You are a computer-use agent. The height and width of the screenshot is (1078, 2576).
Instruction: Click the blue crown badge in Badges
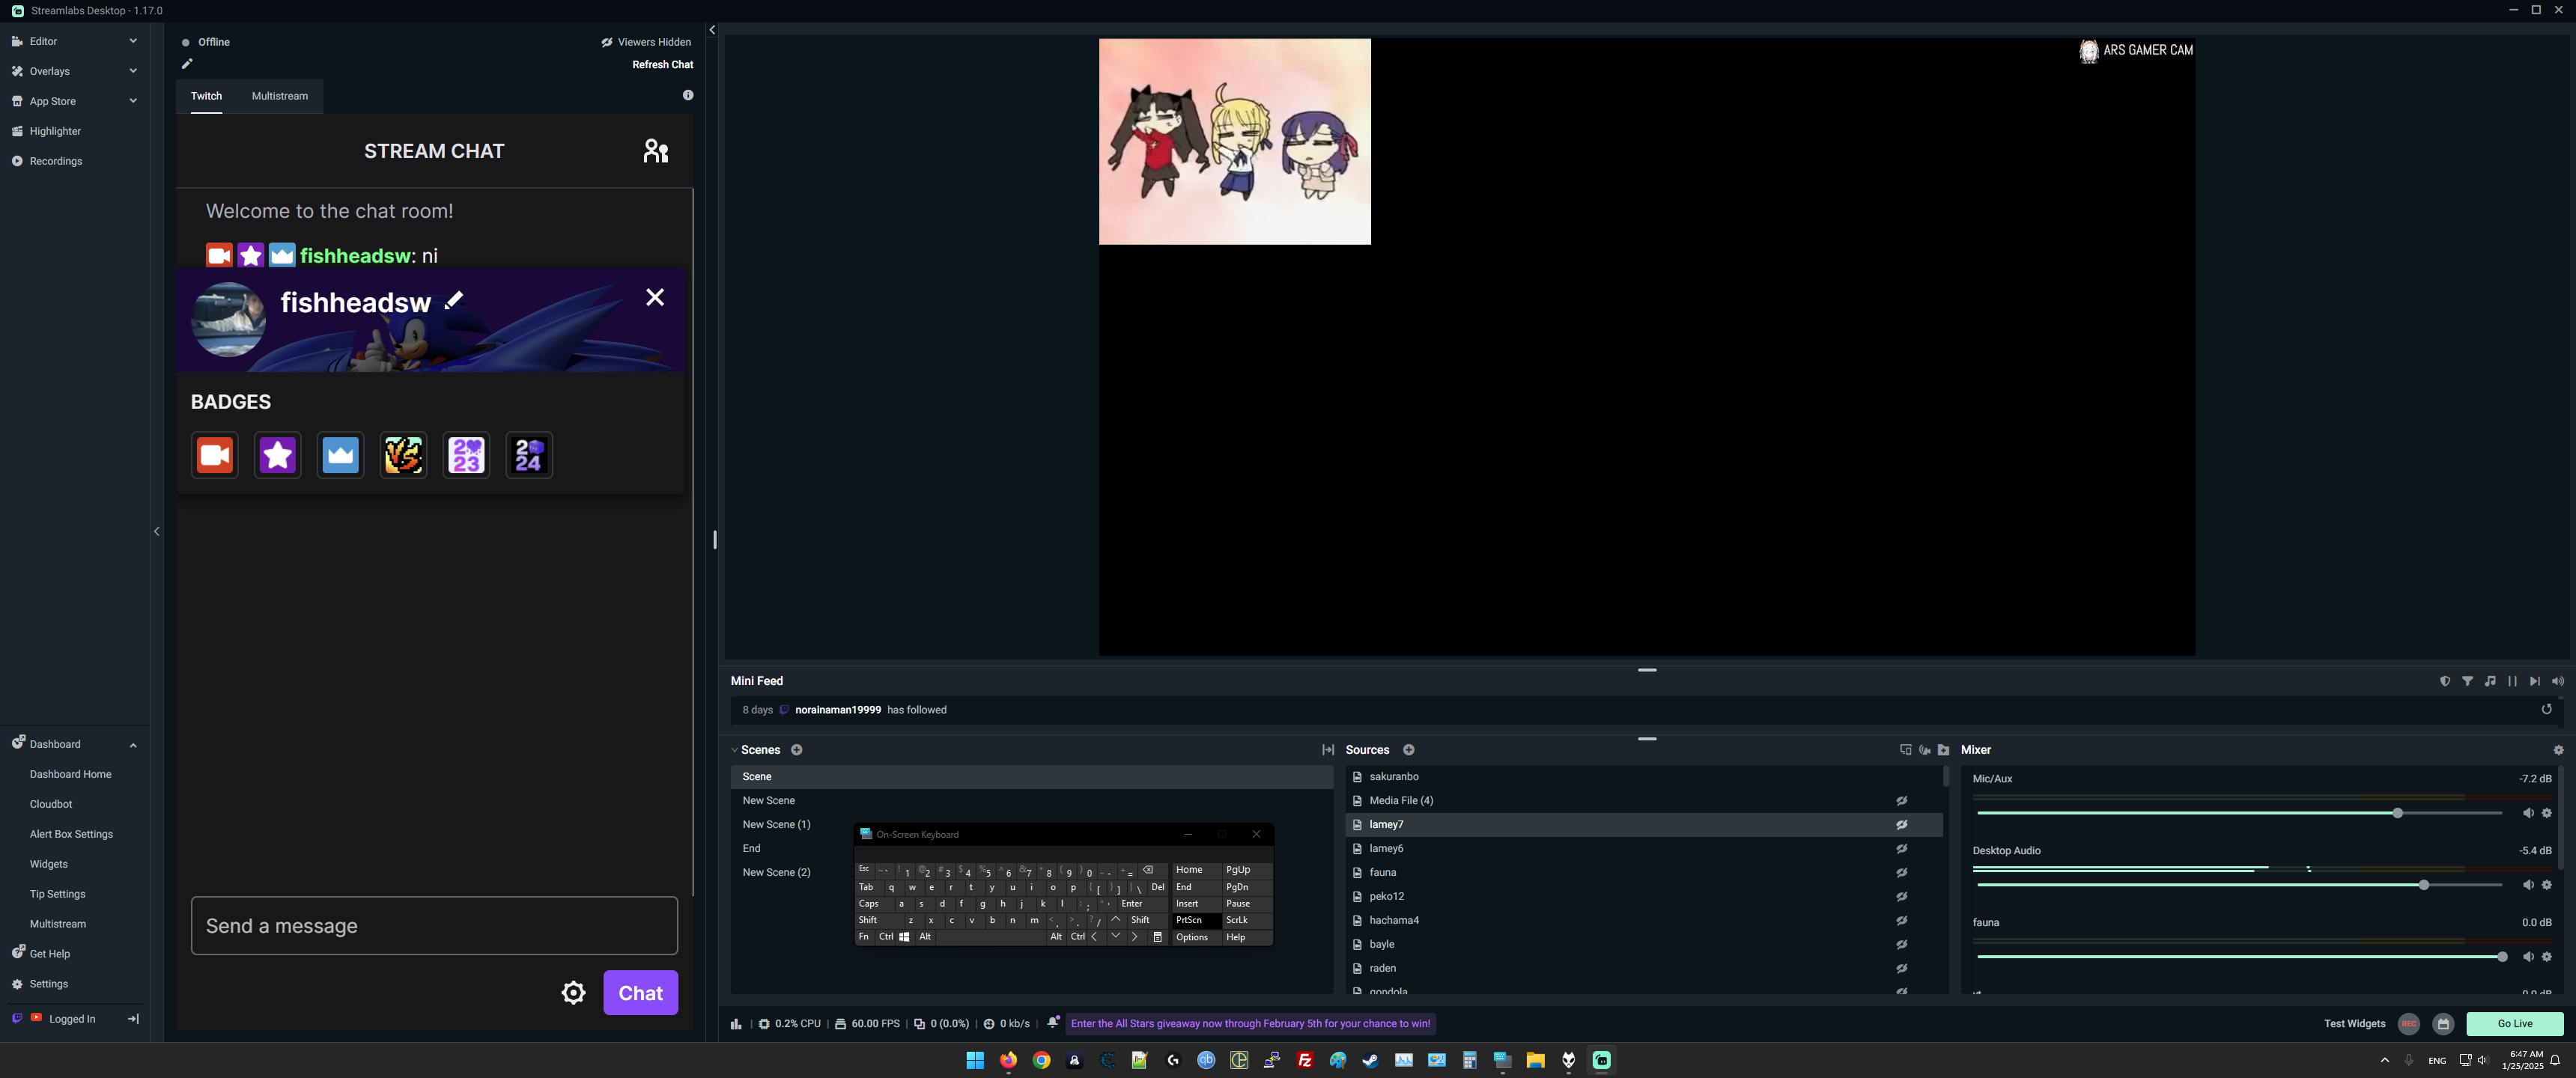point(341,456)
